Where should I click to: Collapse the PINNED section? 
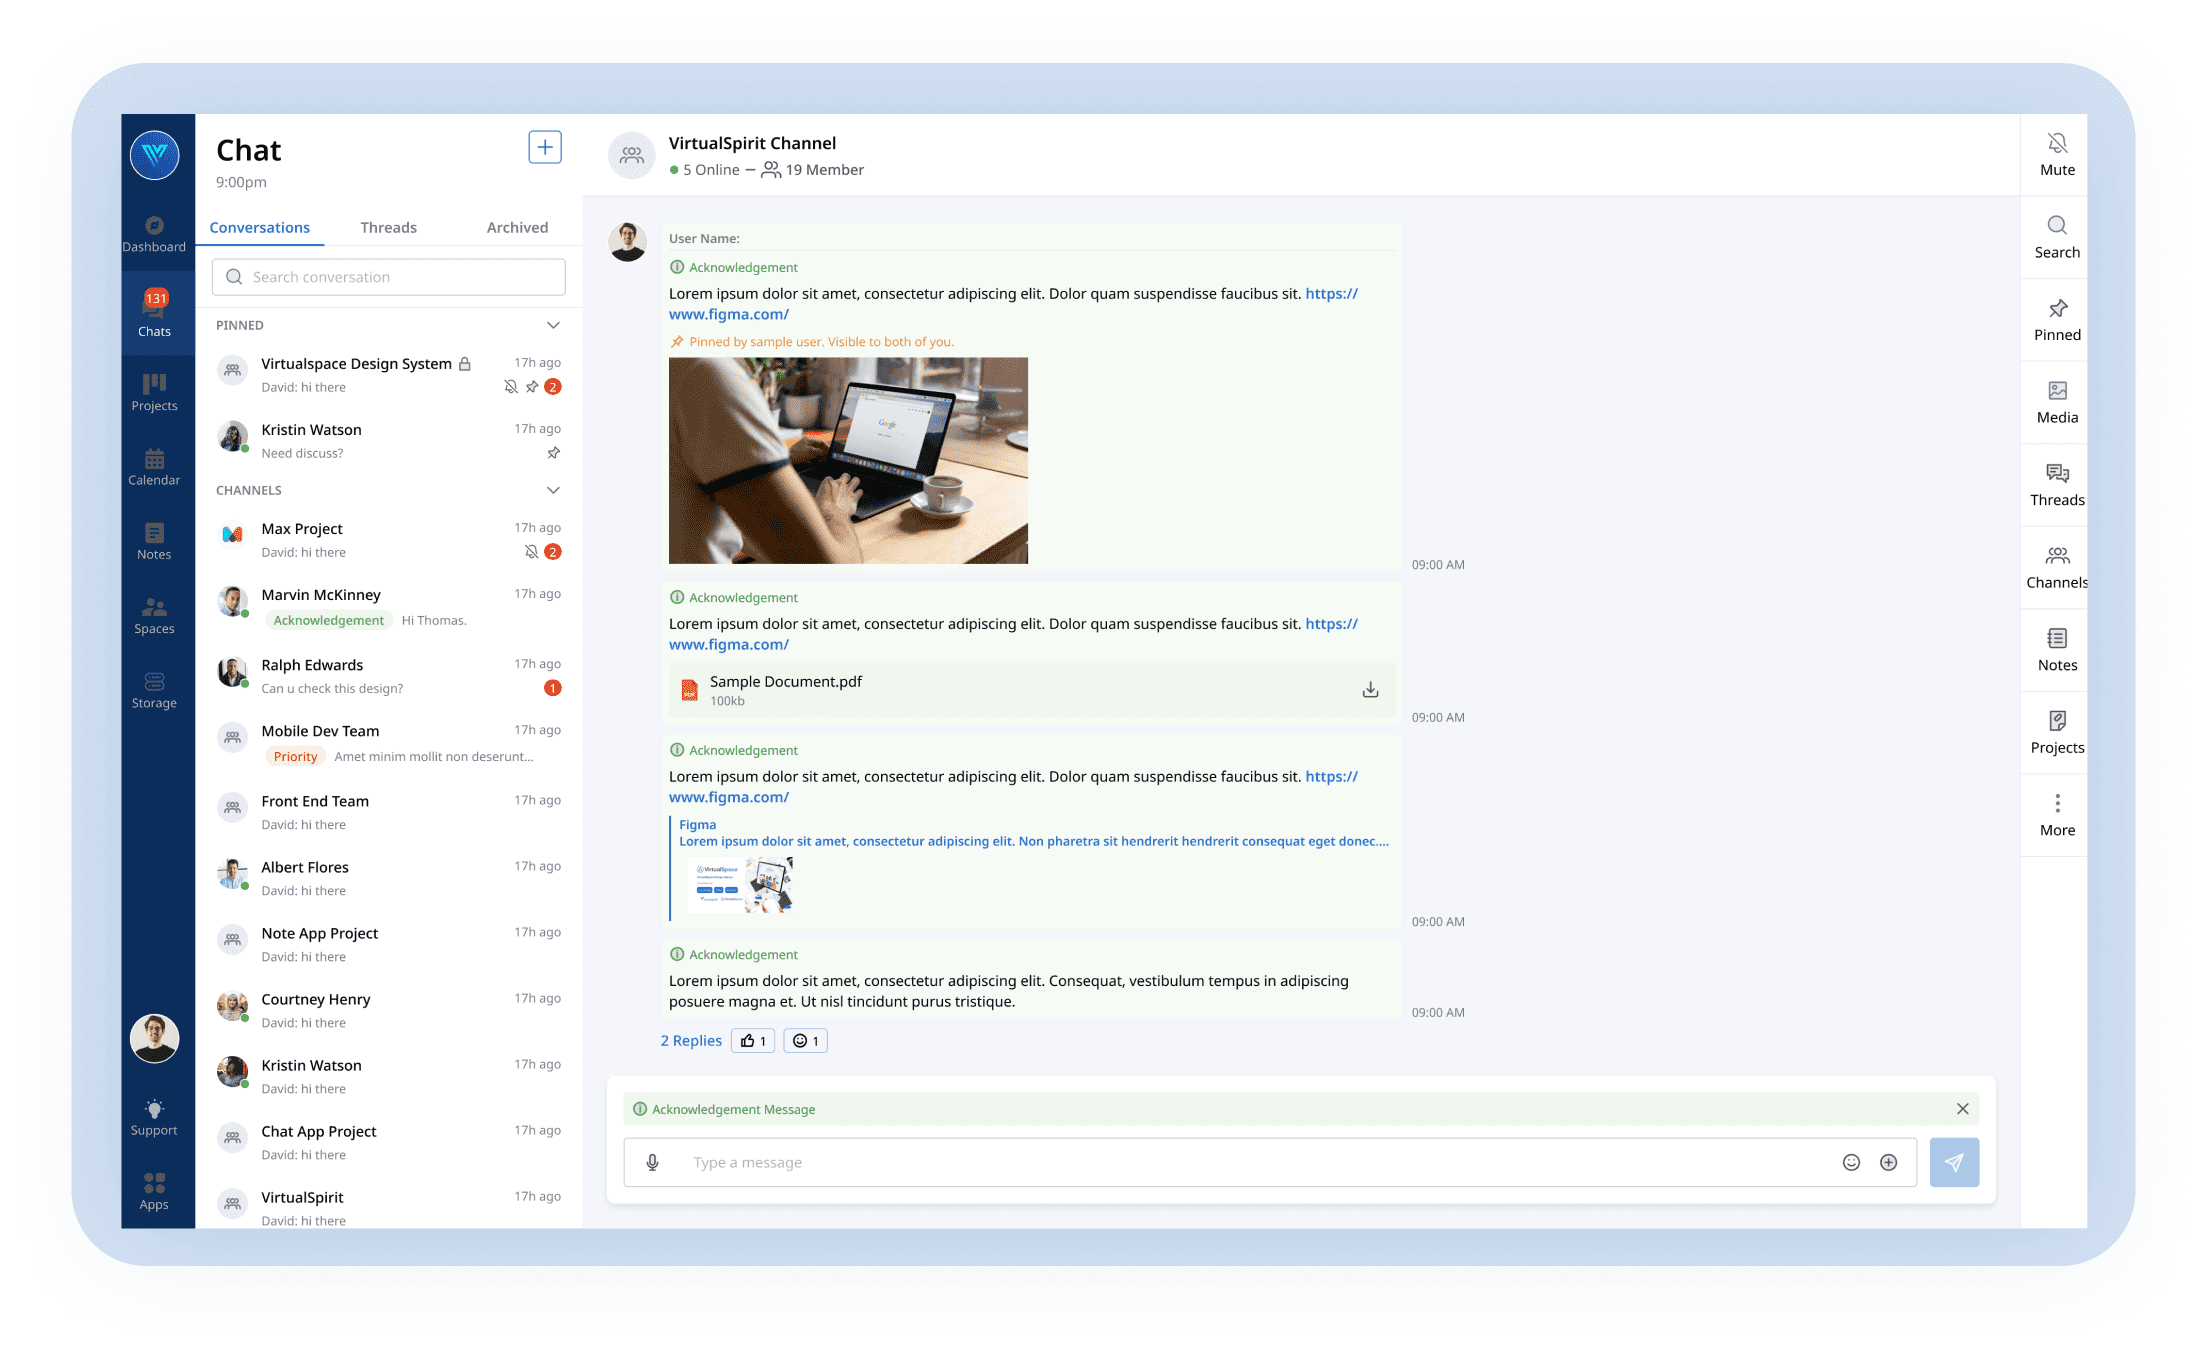(x=553, y=325)
